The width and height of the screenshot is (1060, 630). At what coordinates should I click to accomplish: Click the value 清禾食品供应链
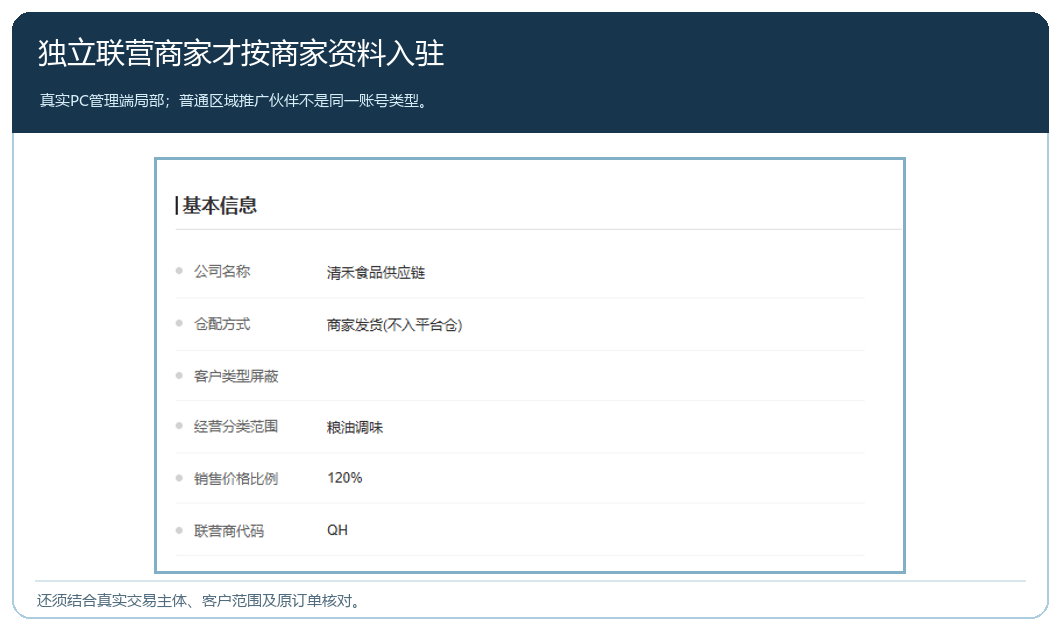coord(375,272)
